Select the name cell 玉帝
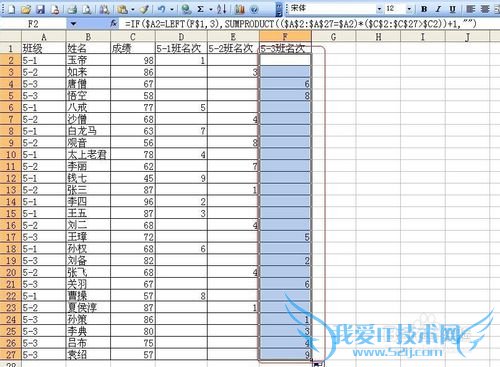This screenshot has width=500, height=367. (88, 60)
